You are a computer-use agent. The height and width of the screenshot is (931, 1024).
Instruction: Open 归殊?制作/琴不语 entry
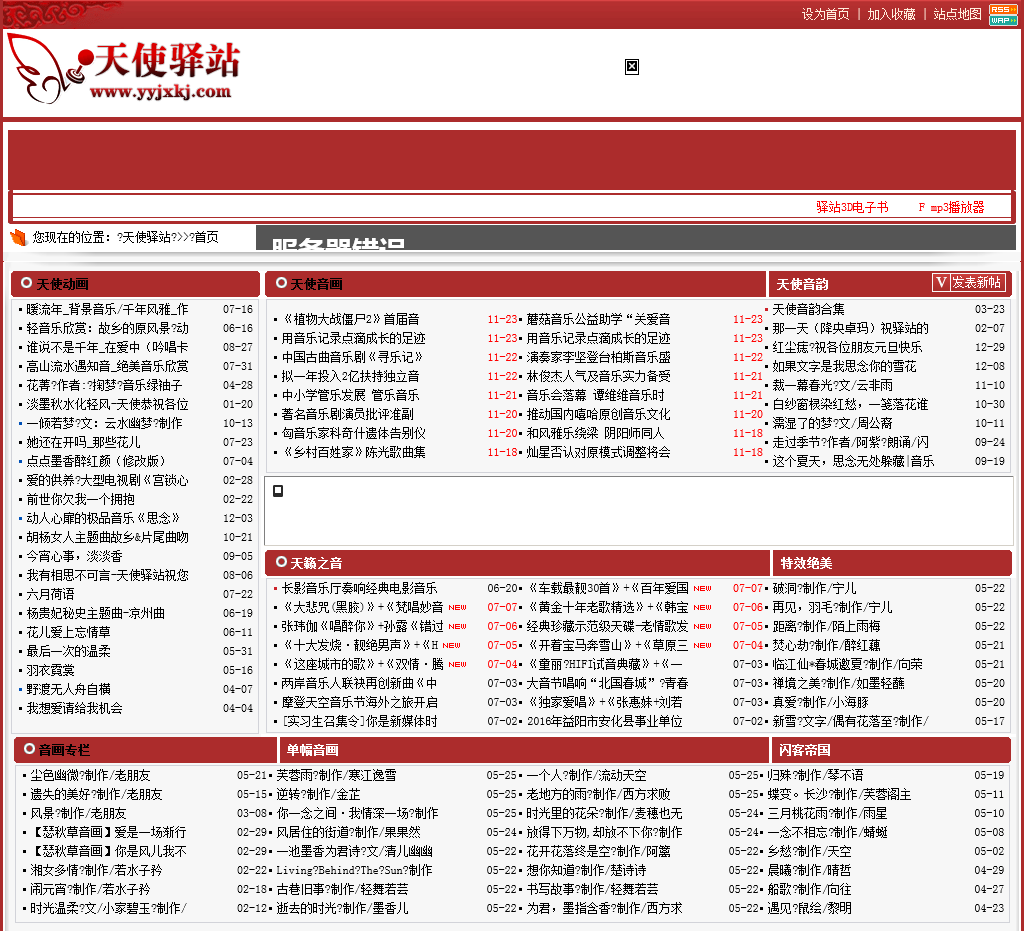click(816, 775)
